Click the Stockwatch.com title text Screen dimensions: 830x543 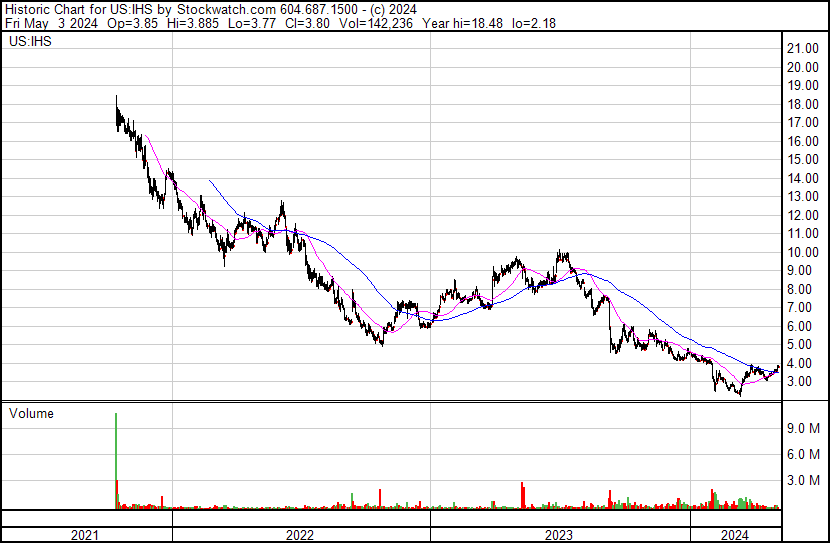coord(226,10)
